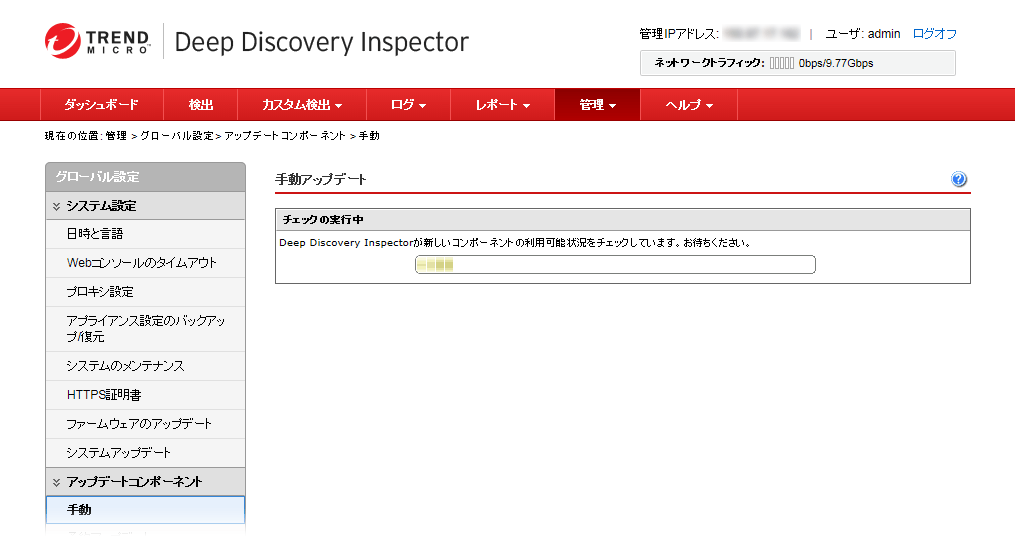Screen dimensions: 1015x536
Task: Open アプライアンス設定のバックアップ/復元 page
Action: [x=146, y=329]
